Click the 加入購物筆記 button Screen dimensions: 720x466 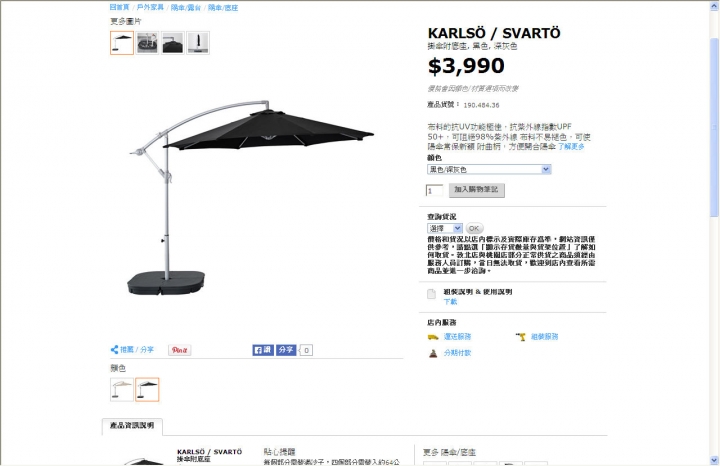(477, 190)
